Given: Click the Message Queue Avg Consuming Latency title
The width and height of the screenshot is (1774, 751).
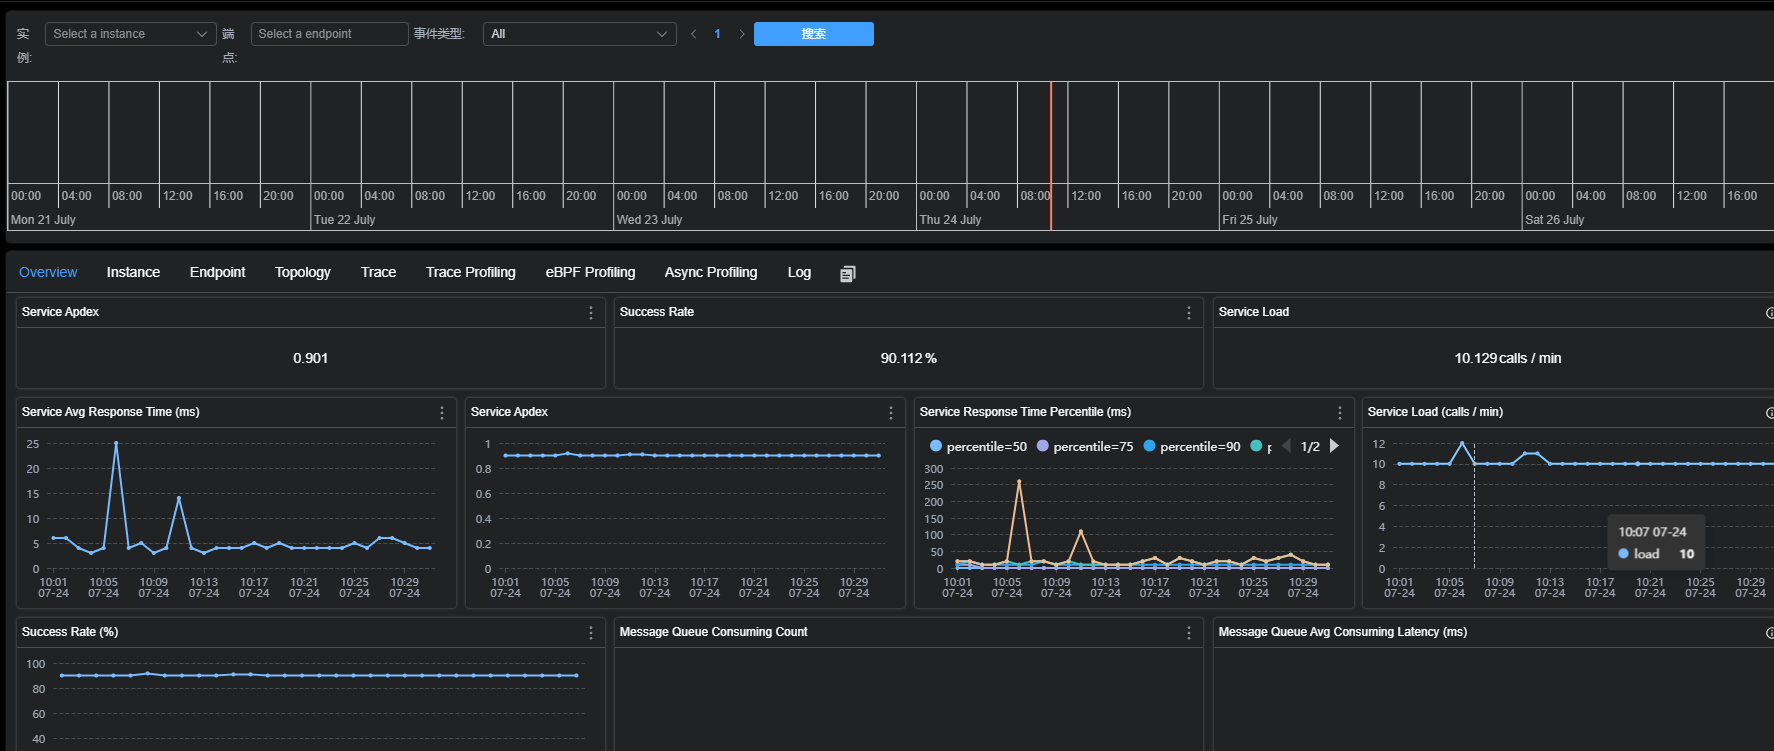Looking at the screenshot, I should 1342,632.
